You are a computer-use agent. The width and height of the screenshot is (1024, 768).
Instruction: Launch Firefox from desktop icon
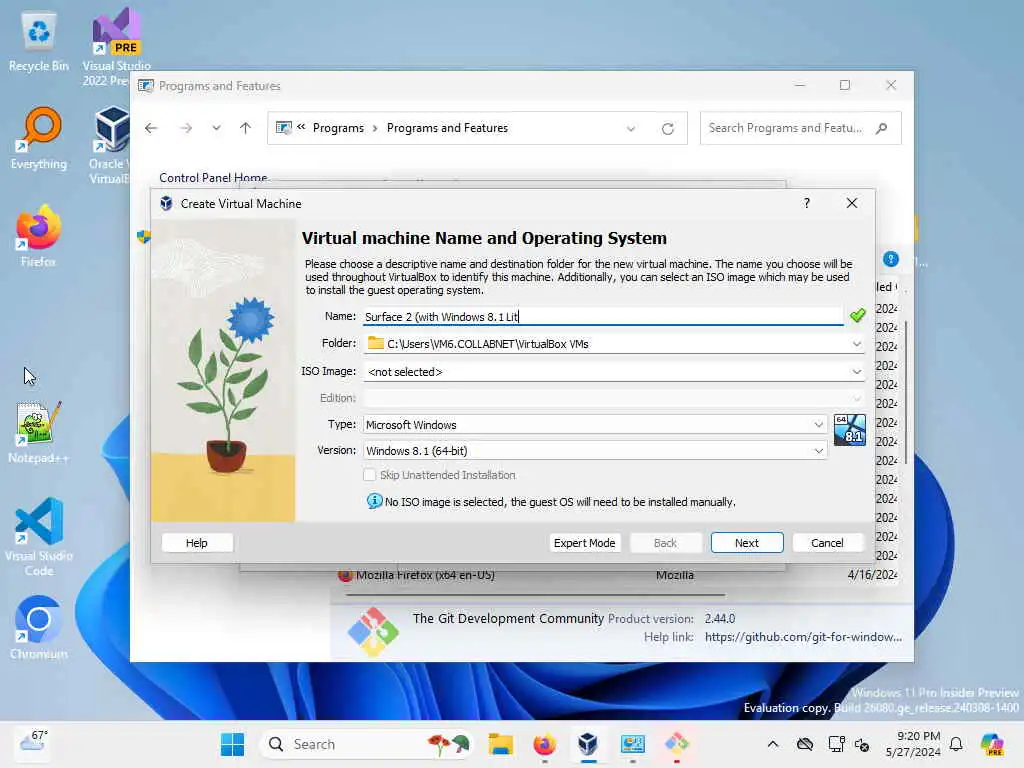click(39, 236)
